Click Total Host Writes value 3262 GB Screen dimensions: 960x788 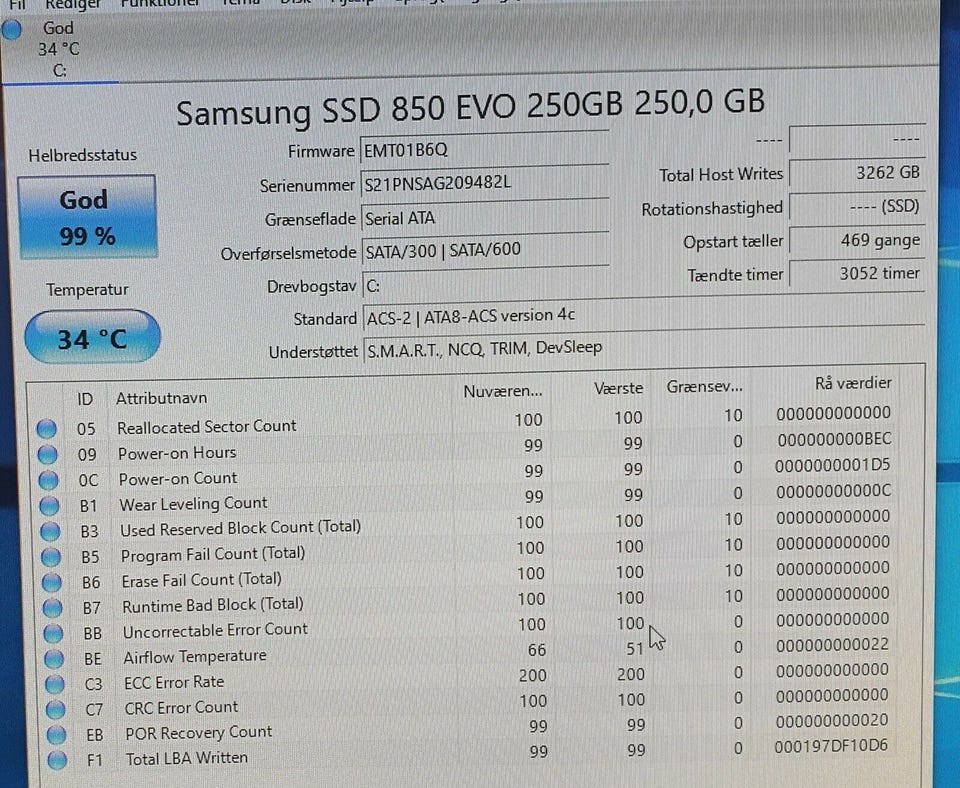coord(857,173)
